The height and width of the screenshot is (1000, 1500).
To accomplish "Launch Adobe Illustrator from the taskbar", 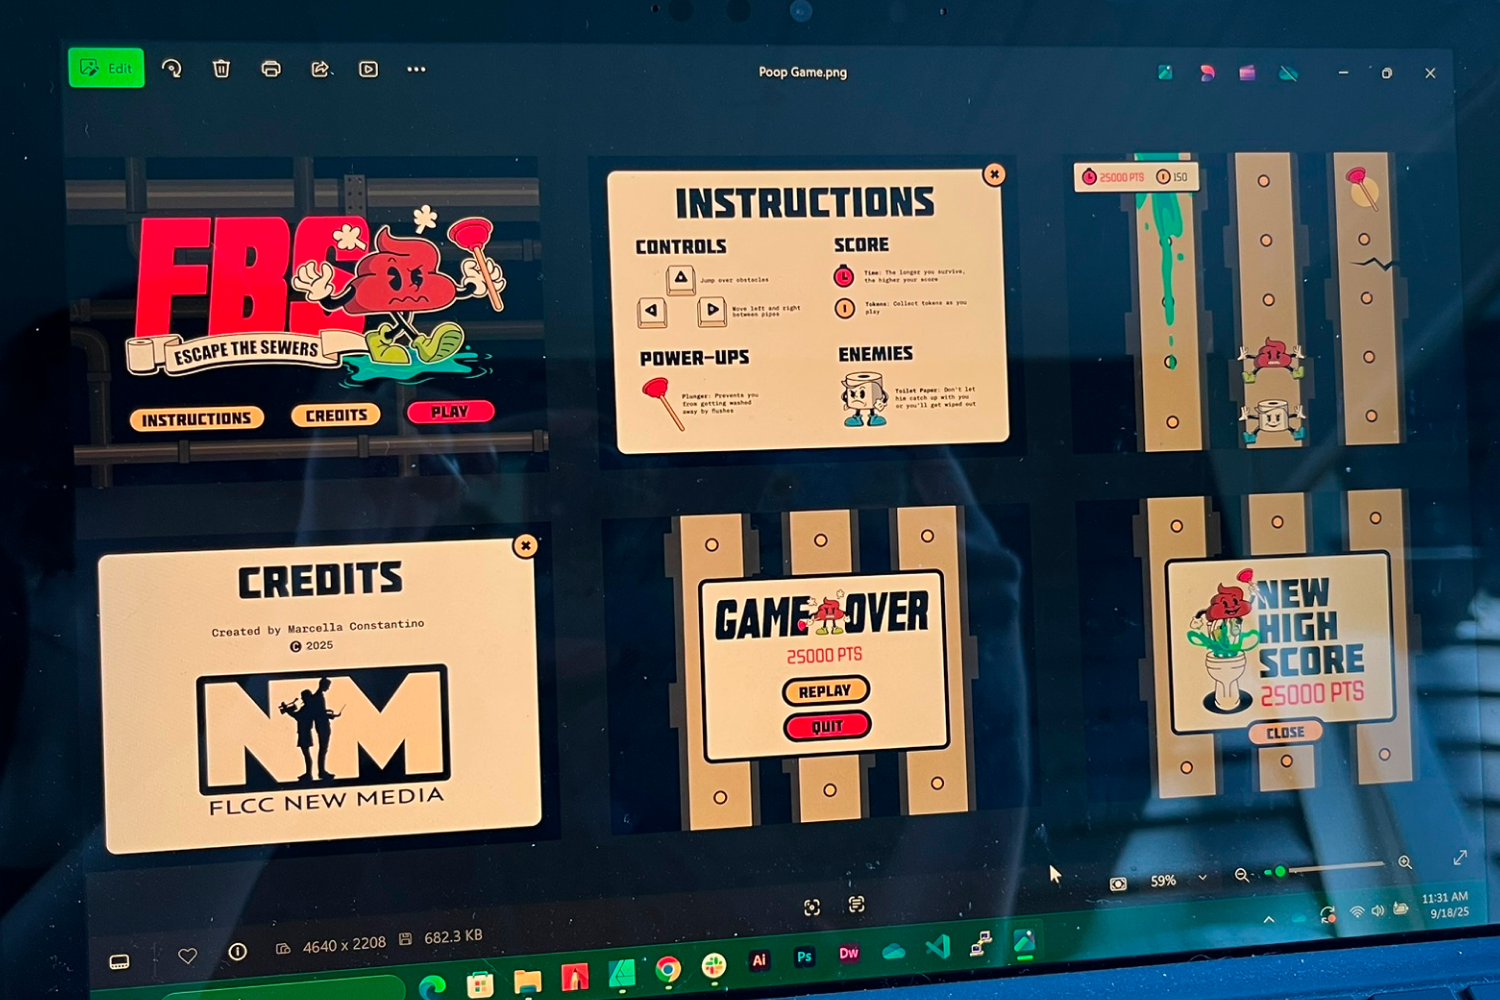I will point(759,960).
